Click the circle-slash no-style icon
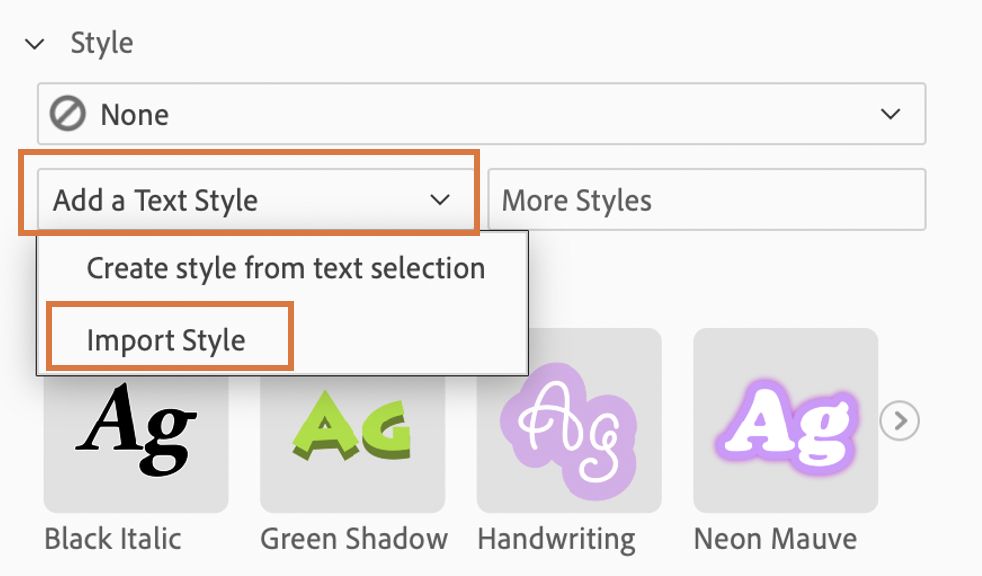Image resolution: width=982 pixels, height=576 pixels. pos(68,114)
